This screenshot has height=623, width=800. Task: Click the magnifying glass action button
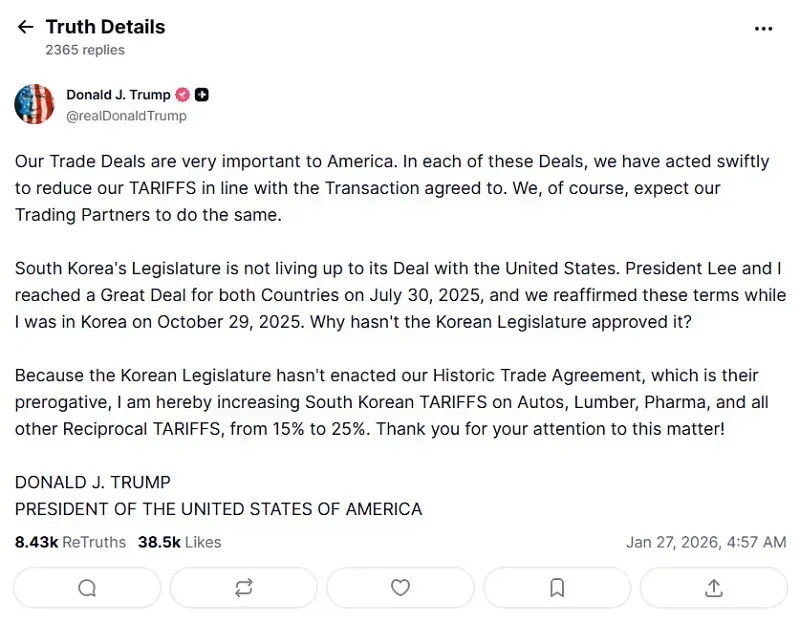point(86,588)
